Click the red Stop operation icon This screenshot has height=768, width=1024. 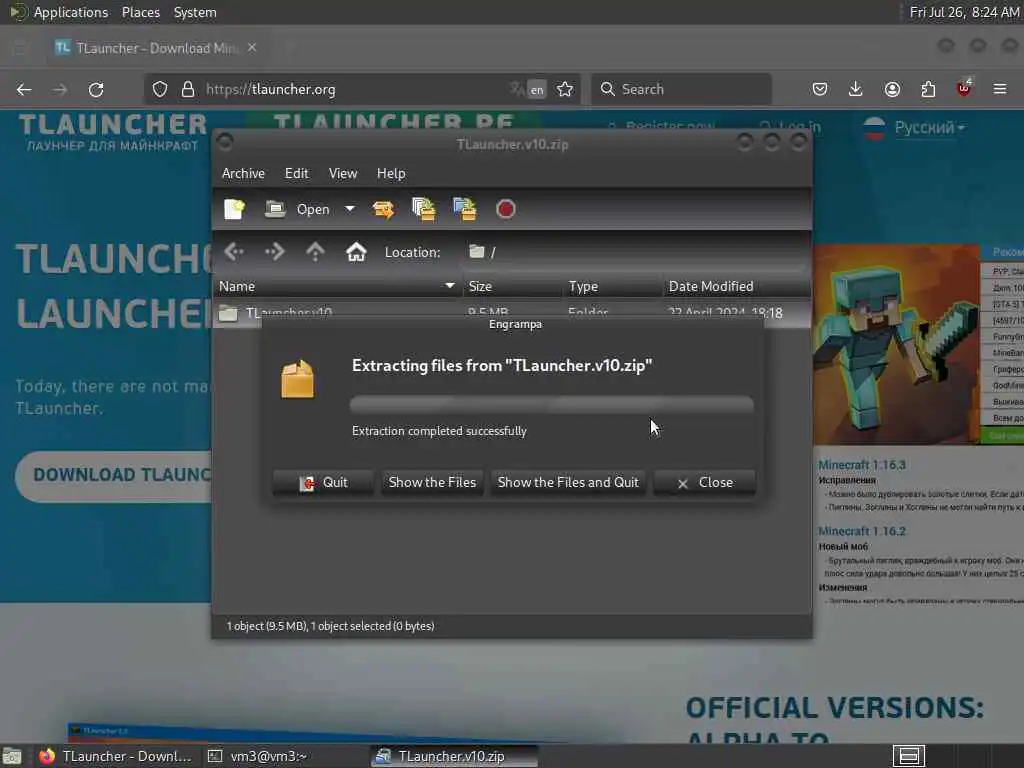click(x=505, y=209)
